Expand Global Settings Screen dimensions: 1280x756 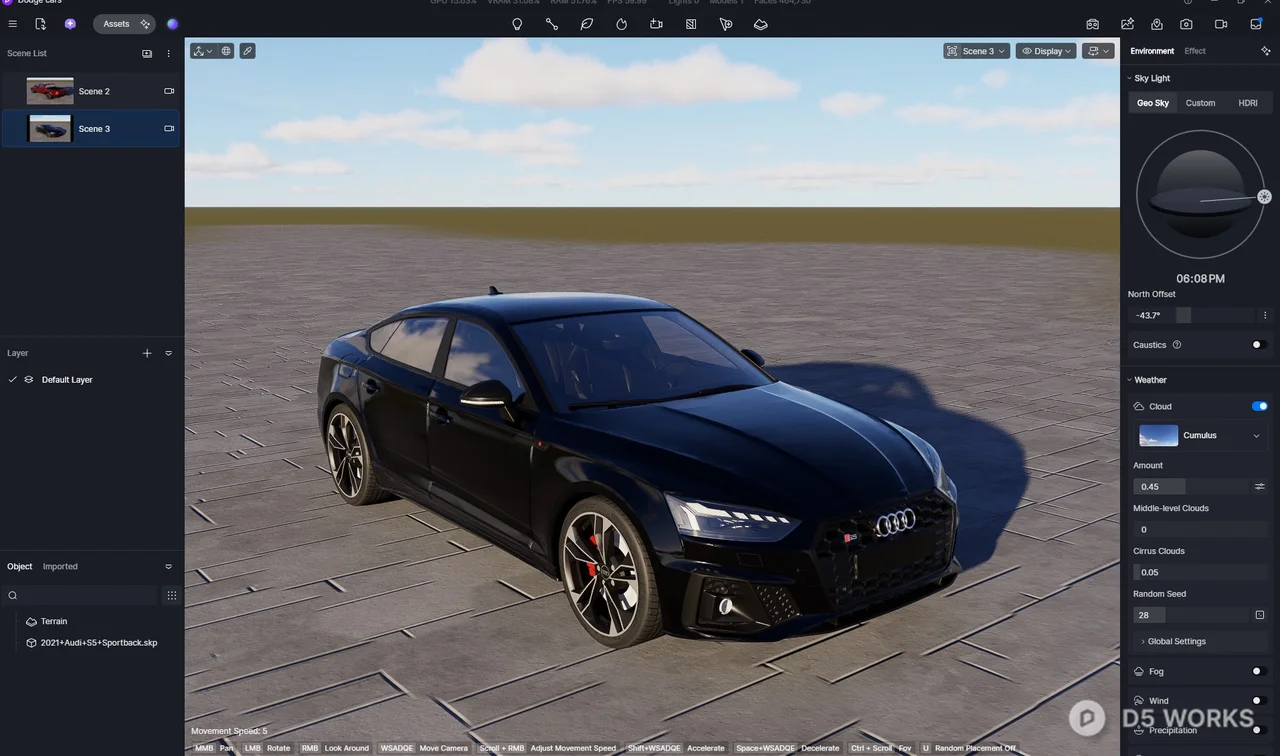[1199, 642]
